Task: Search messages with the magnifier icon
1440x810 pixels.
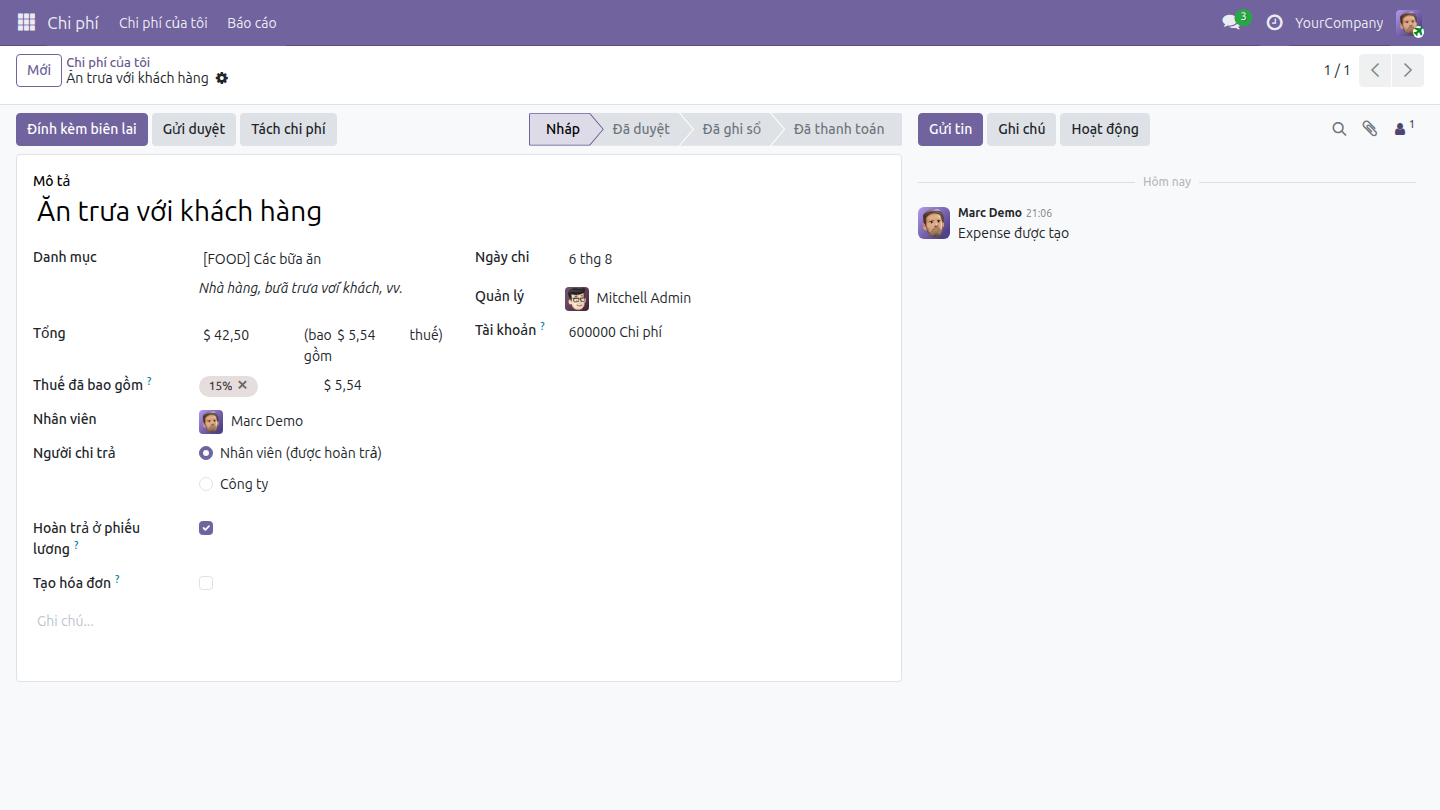Action: point(1339,129)
